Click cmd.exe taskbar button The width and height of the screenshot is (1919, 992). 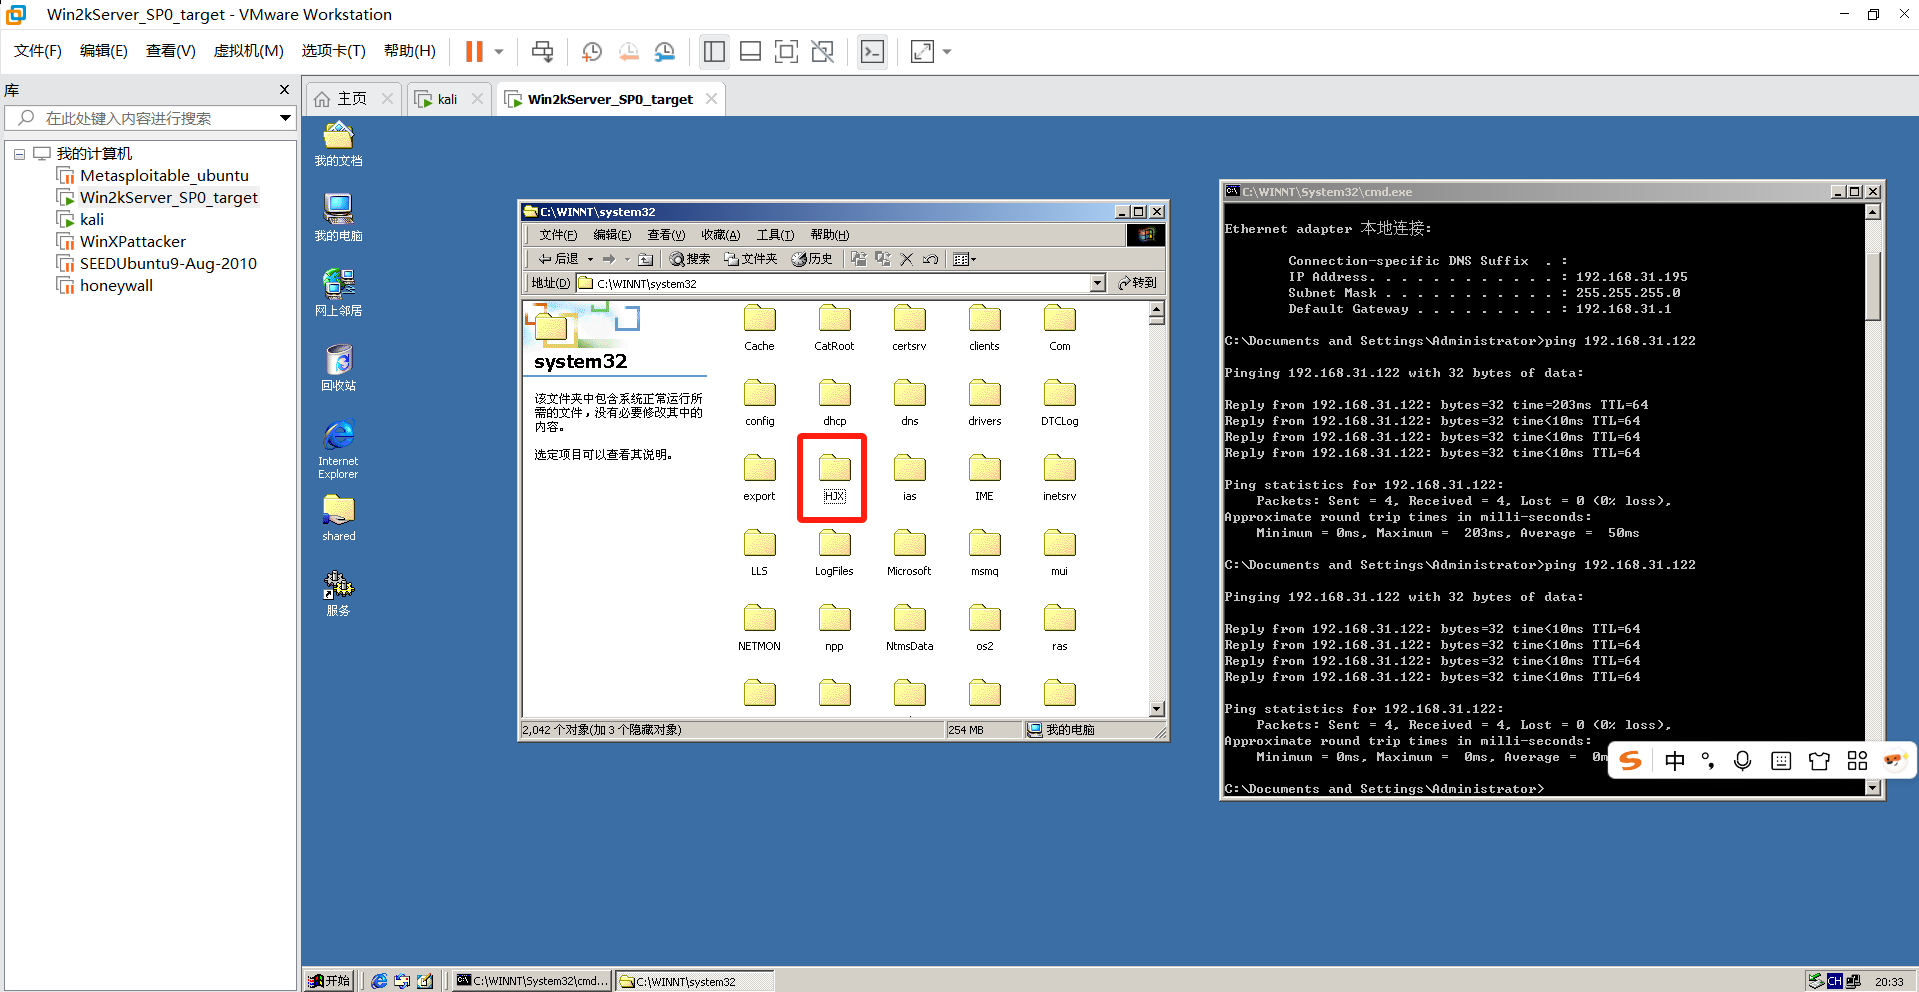pos(532,981)
